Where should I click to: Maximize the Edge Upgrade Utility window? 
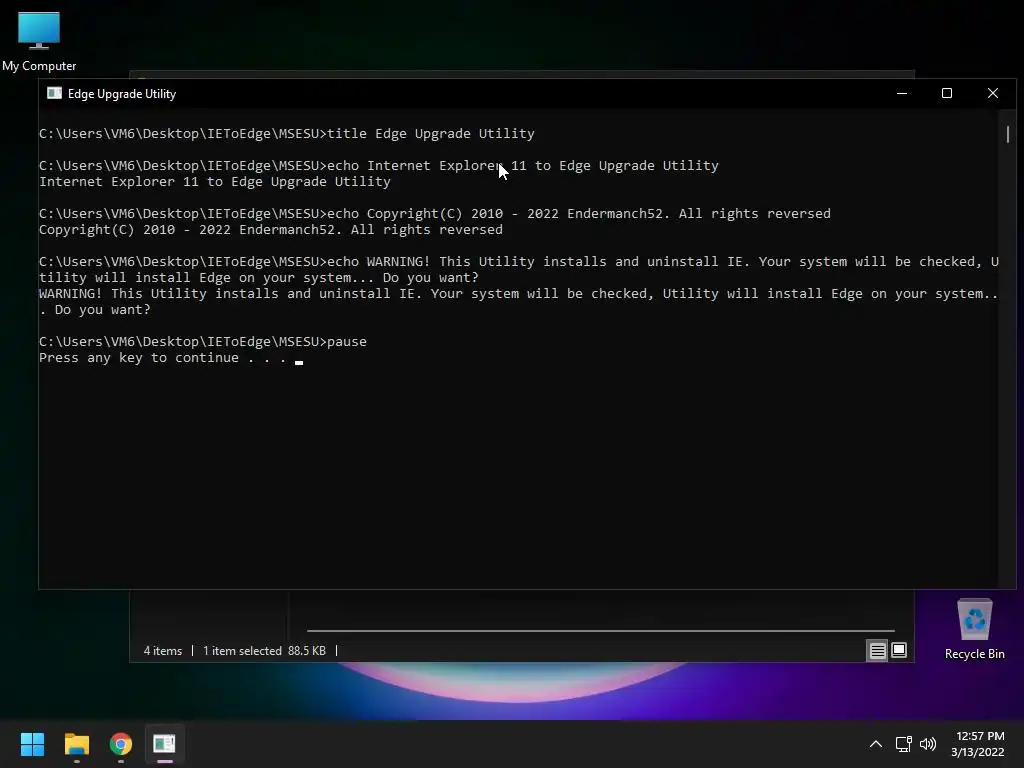pyautogui.click(x=947, y=93)
